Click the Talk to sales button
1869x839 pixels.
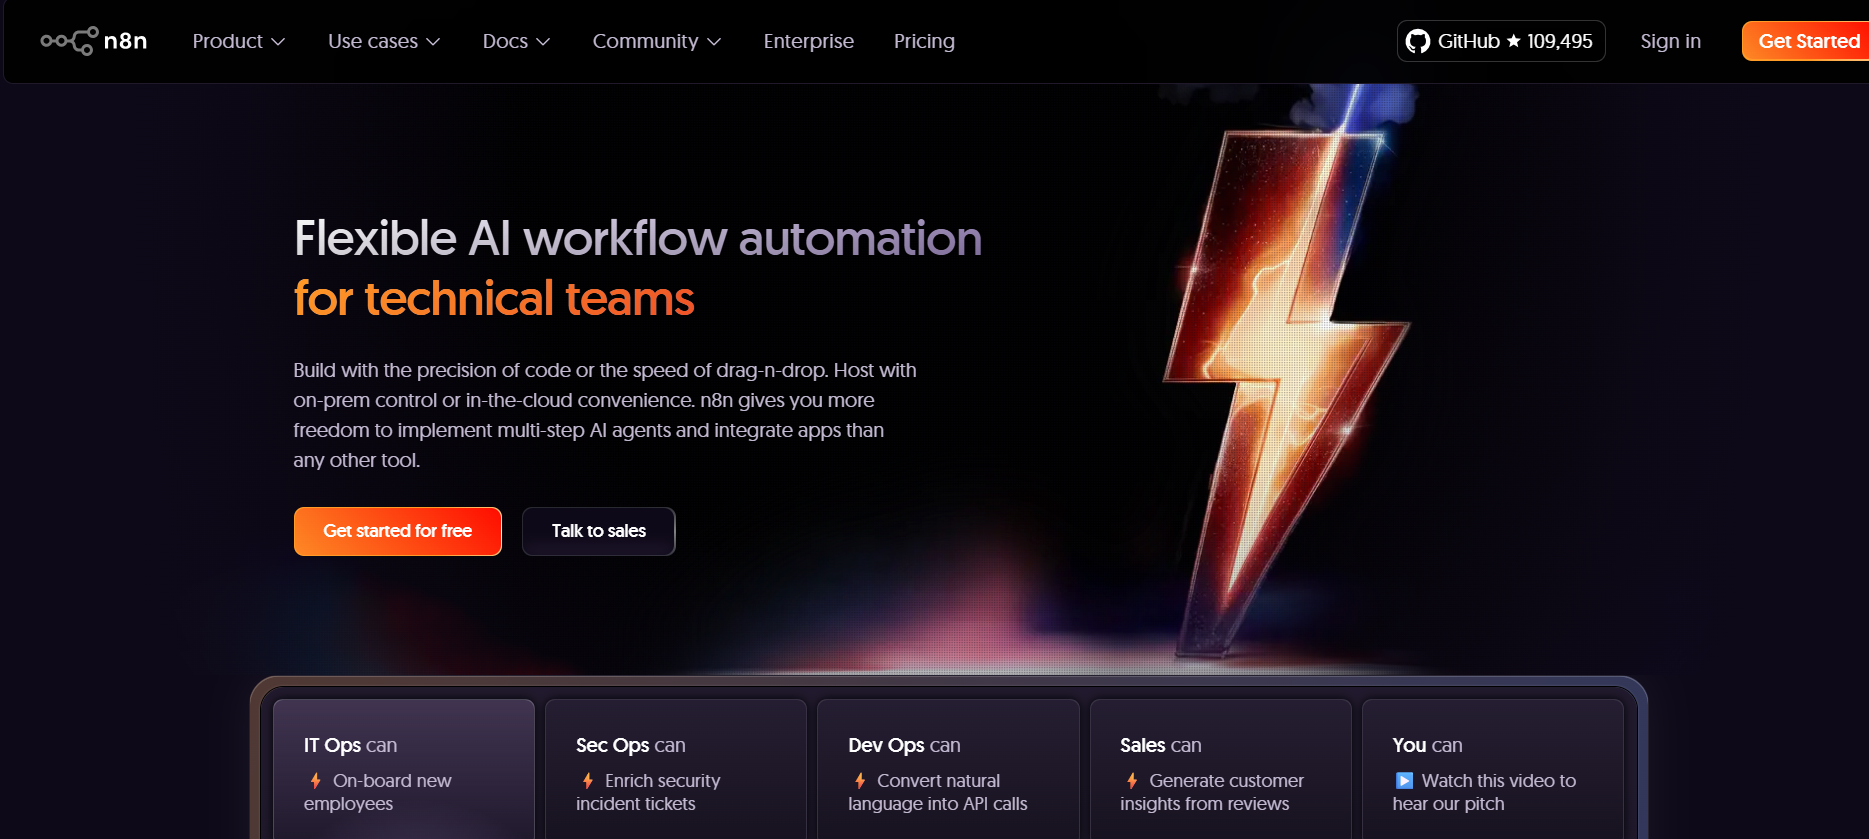coord(599,531)
